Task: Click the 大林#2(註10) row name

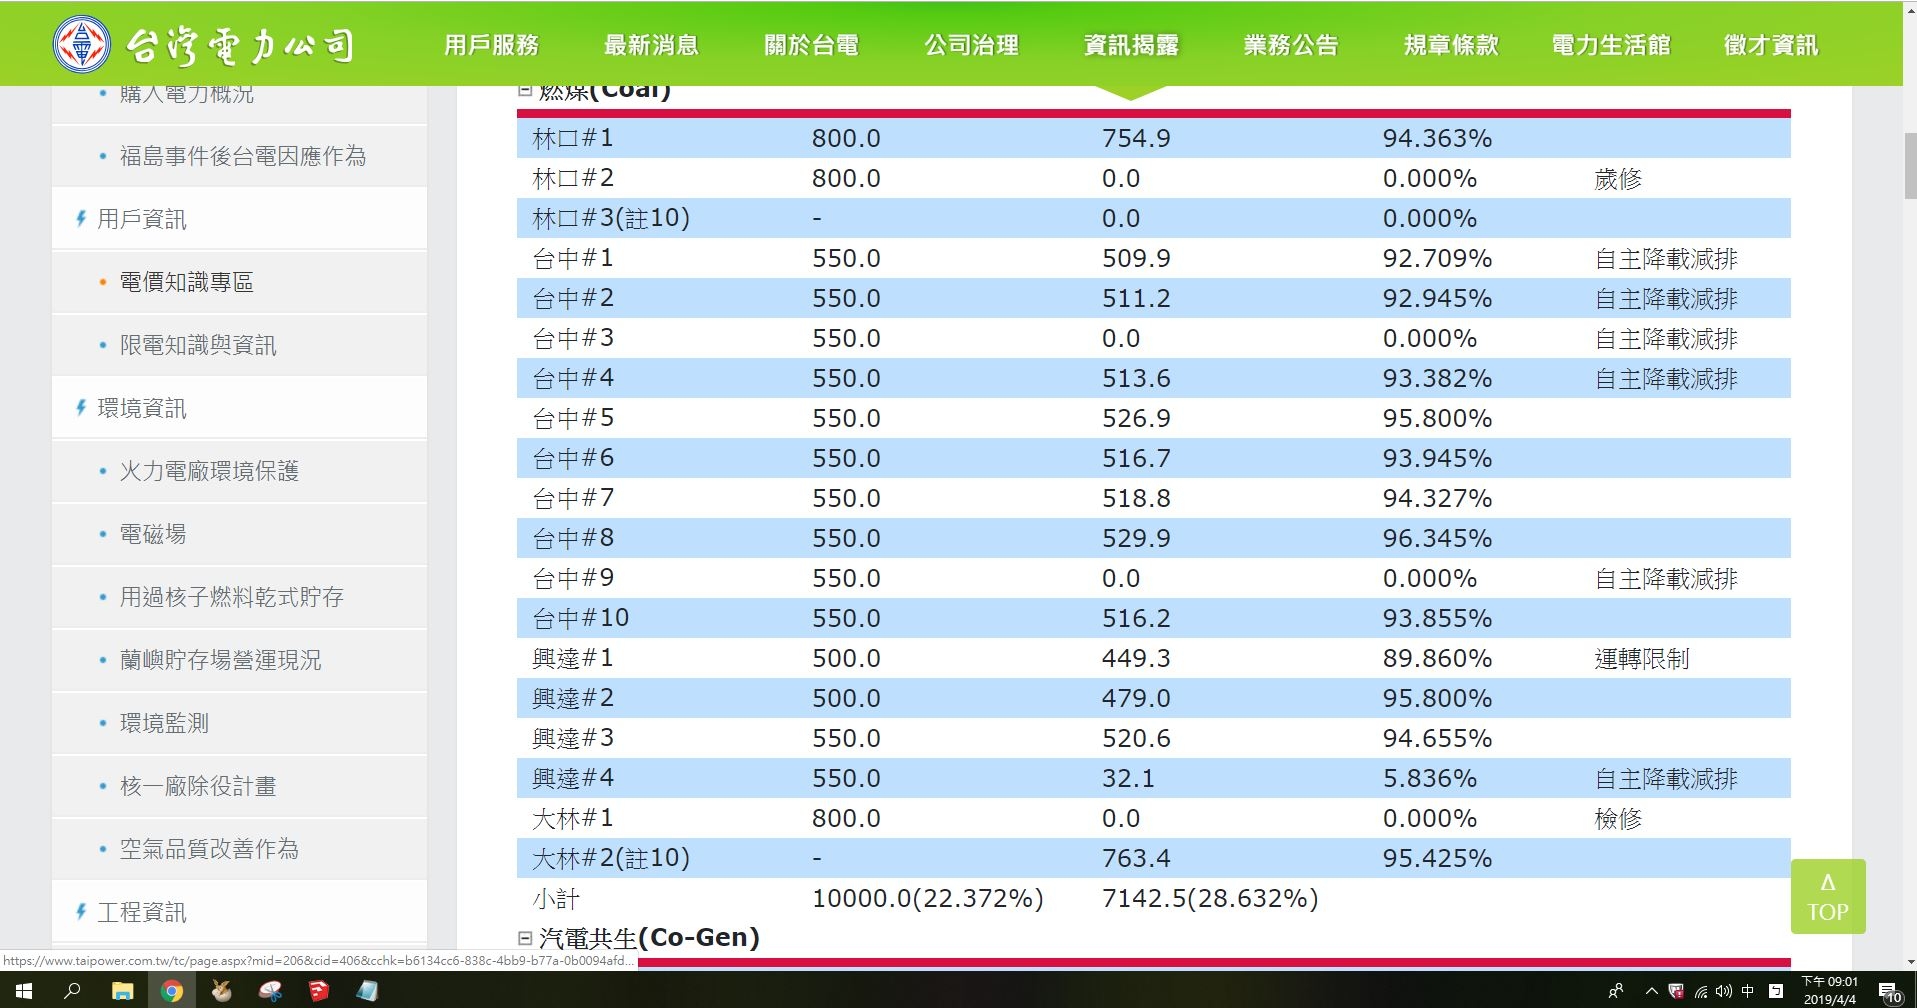Action: pos(611,858)
